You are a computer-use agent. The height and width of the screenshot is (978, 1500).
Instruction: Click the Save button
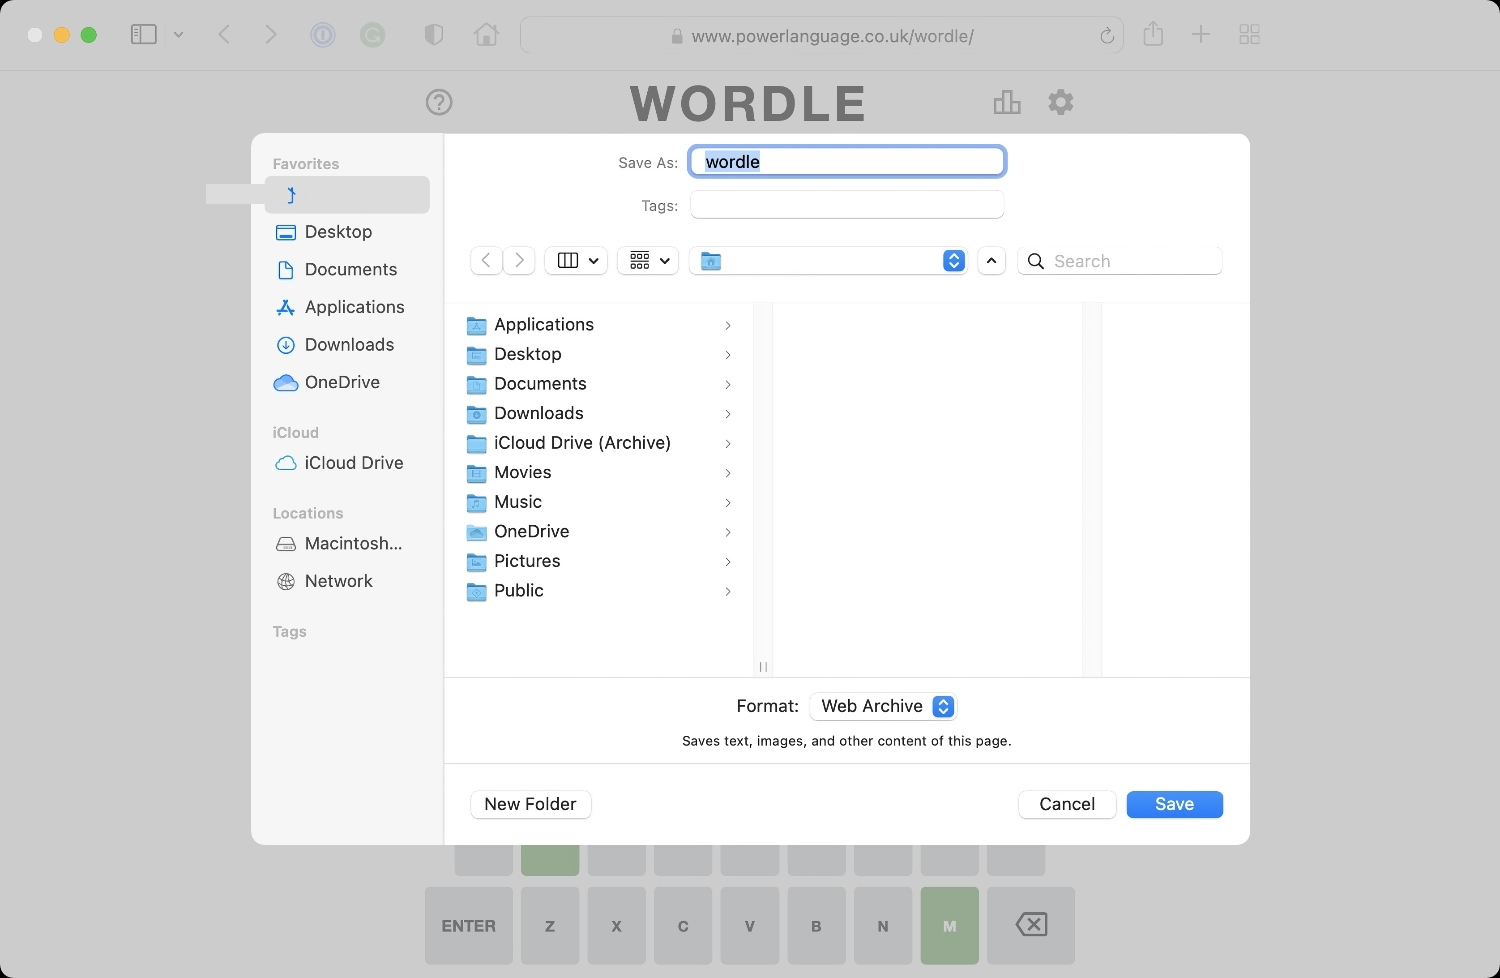[1175, 804]
